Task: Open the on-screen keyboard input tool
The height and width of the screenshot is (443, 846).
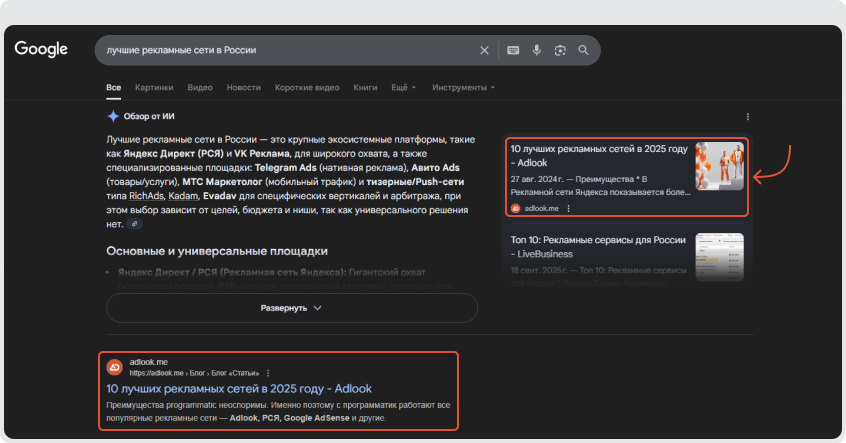Action: (513, 50)
